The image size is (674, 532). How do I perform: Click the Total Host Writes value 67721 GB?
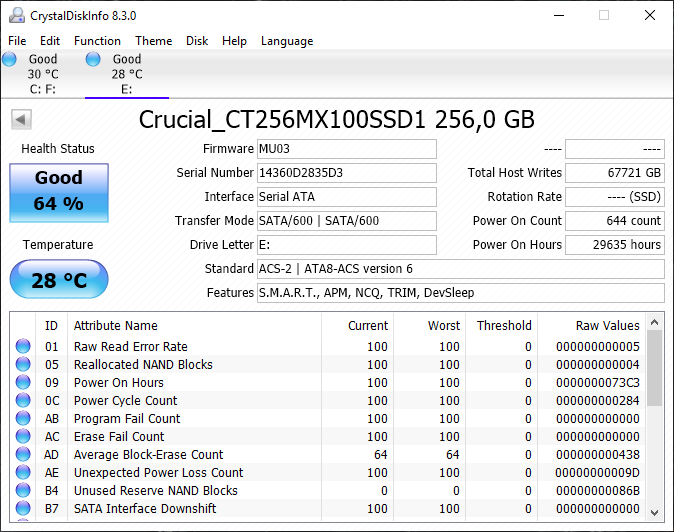(x=615, y=173)
